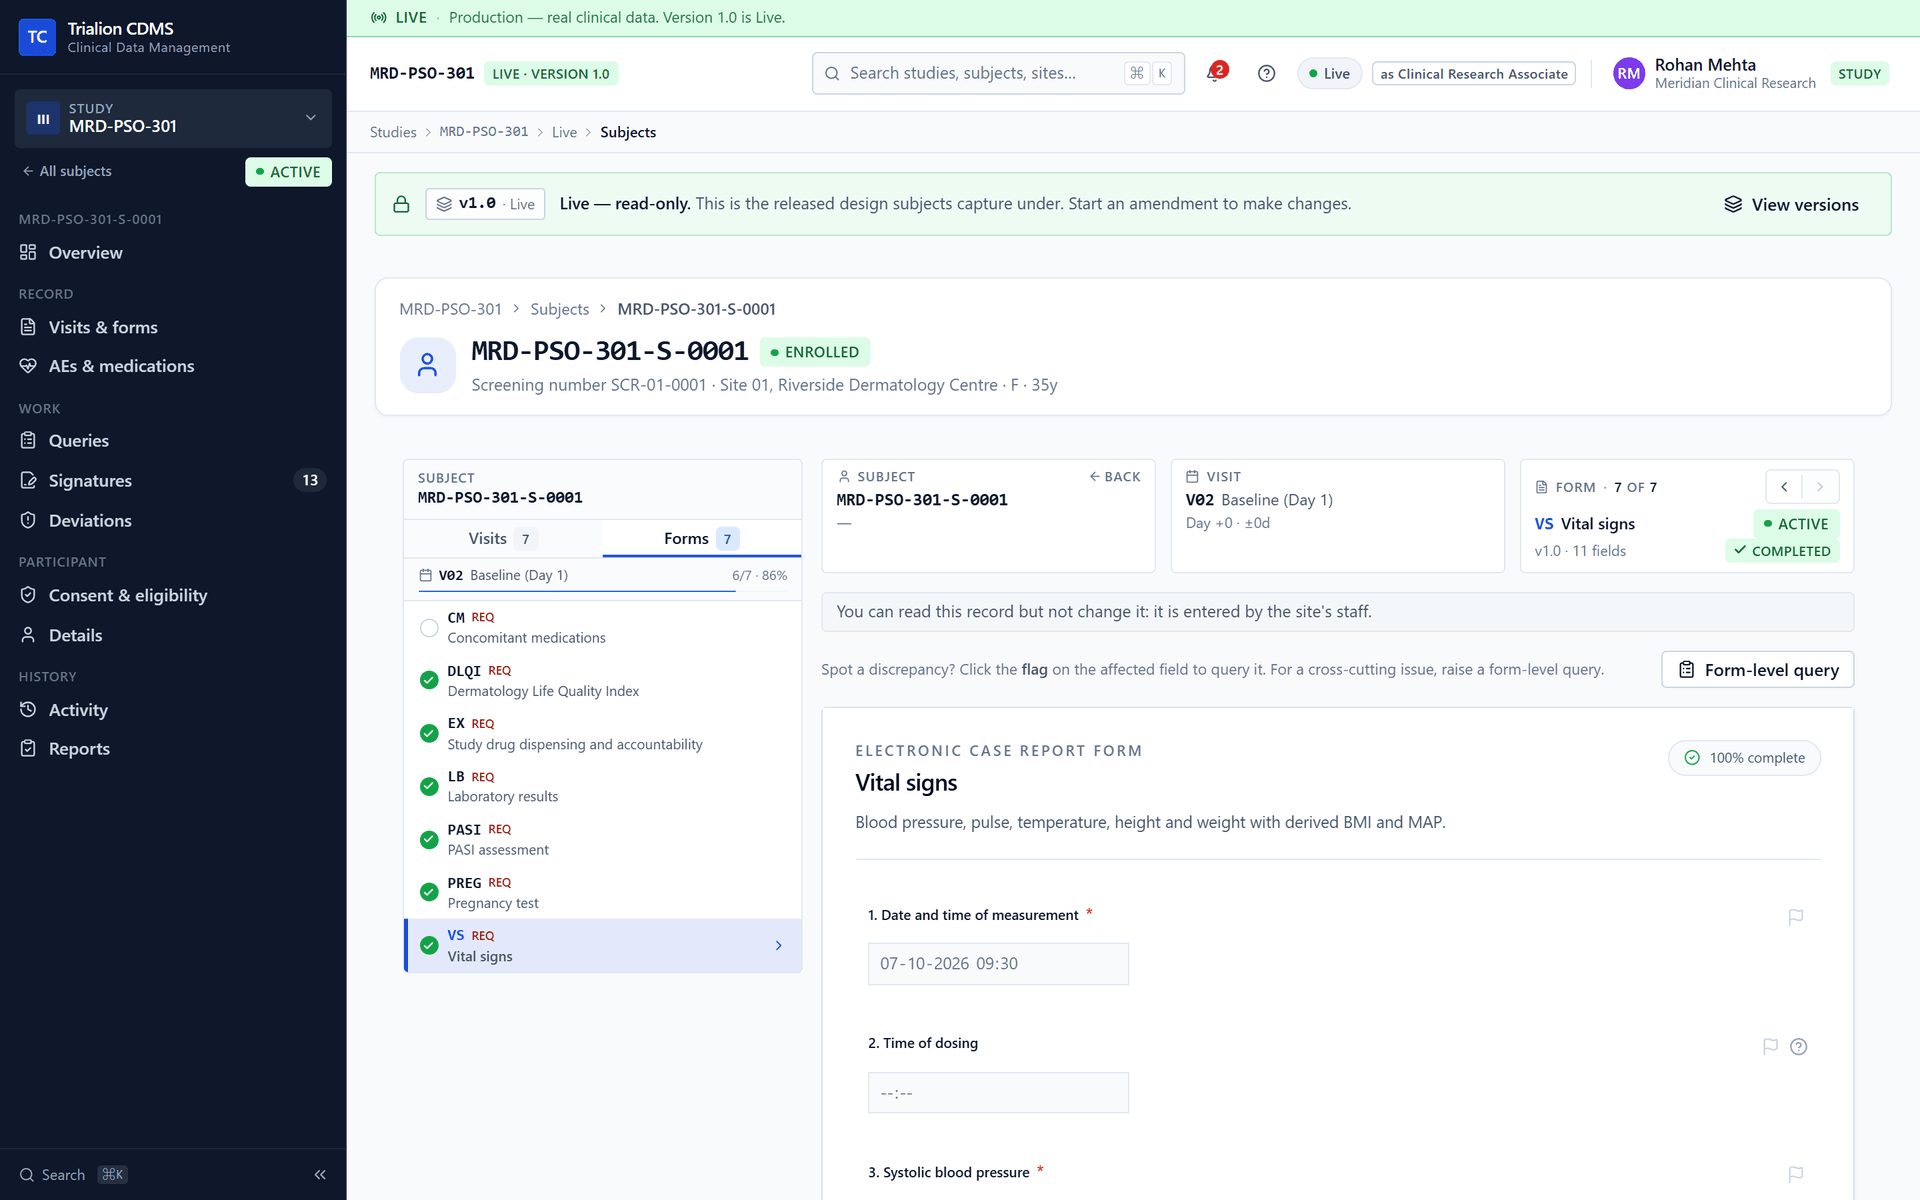Open Overview in the sidebar

tap(173, 253)
